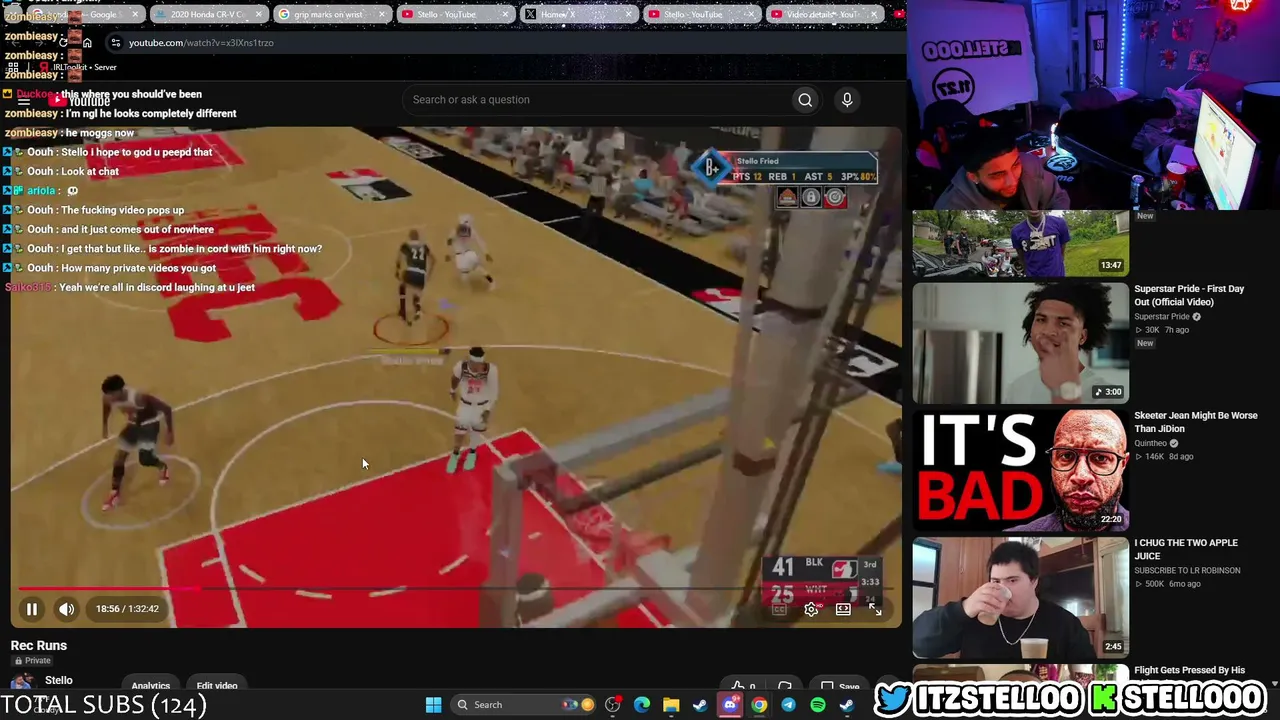This screenshot has width=1280, height=720.
Task: Open Discord from the taskbar
Action: [x=730, y=705]
